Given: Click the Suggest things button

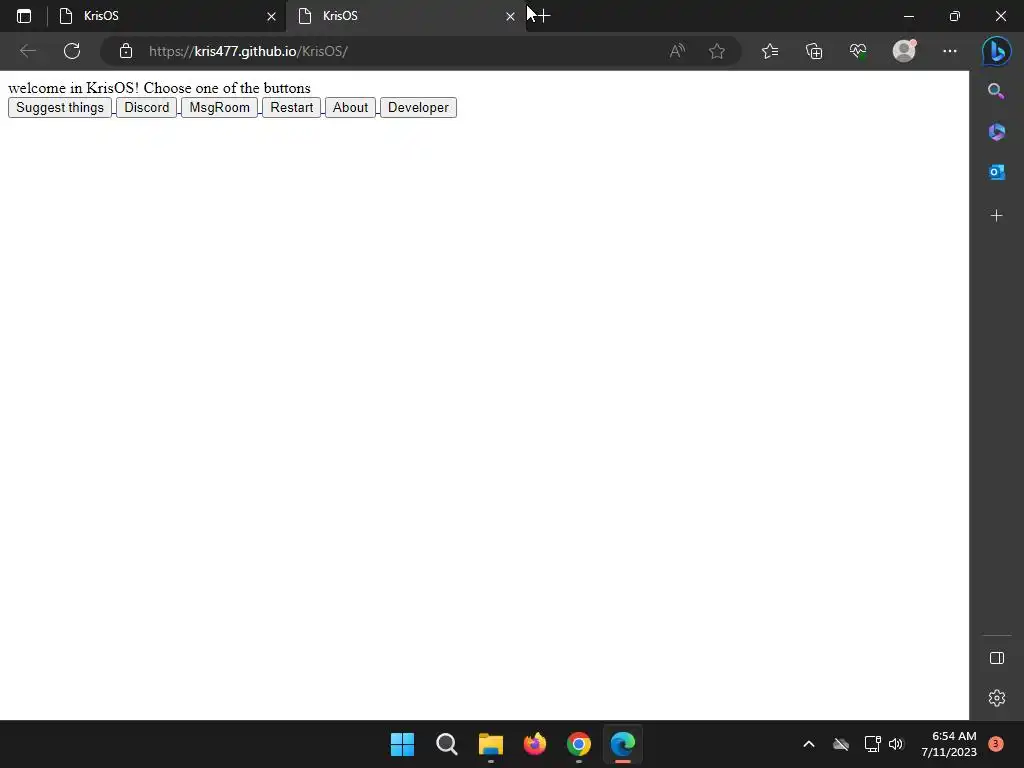Looking at the screenshot, I should tap(60, 108).
